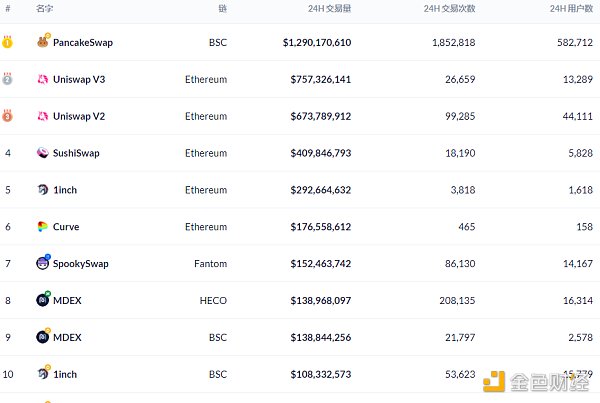The image size is (600, 403).
Task: Click the 名字 column header
Action: coord(44,8)
